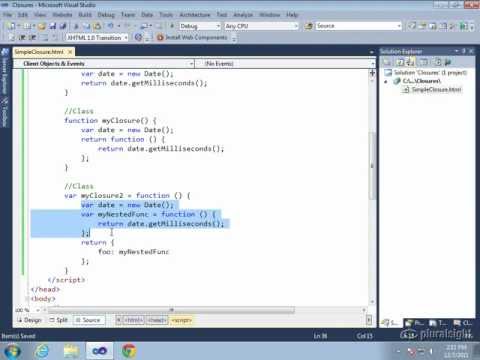The height and width of the screenshot is (360, 480).
Task: Open the XHTML 1.0 Transitional dropdown
Action: 97,38
